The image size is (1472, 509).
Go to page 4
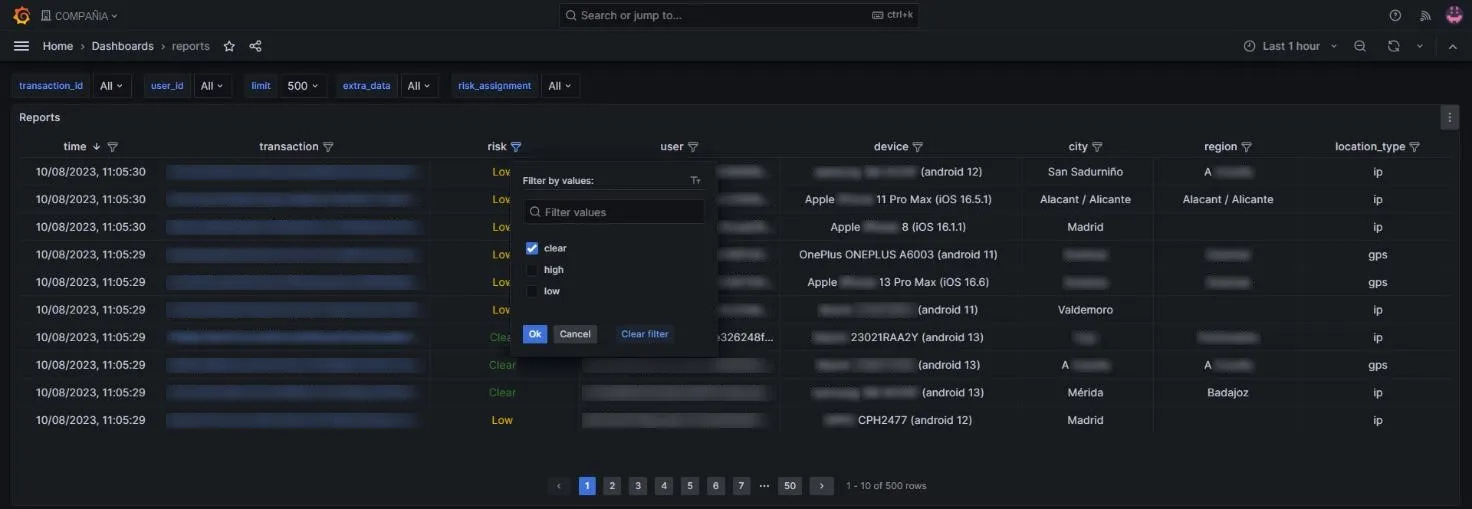[x=664, y=486]
